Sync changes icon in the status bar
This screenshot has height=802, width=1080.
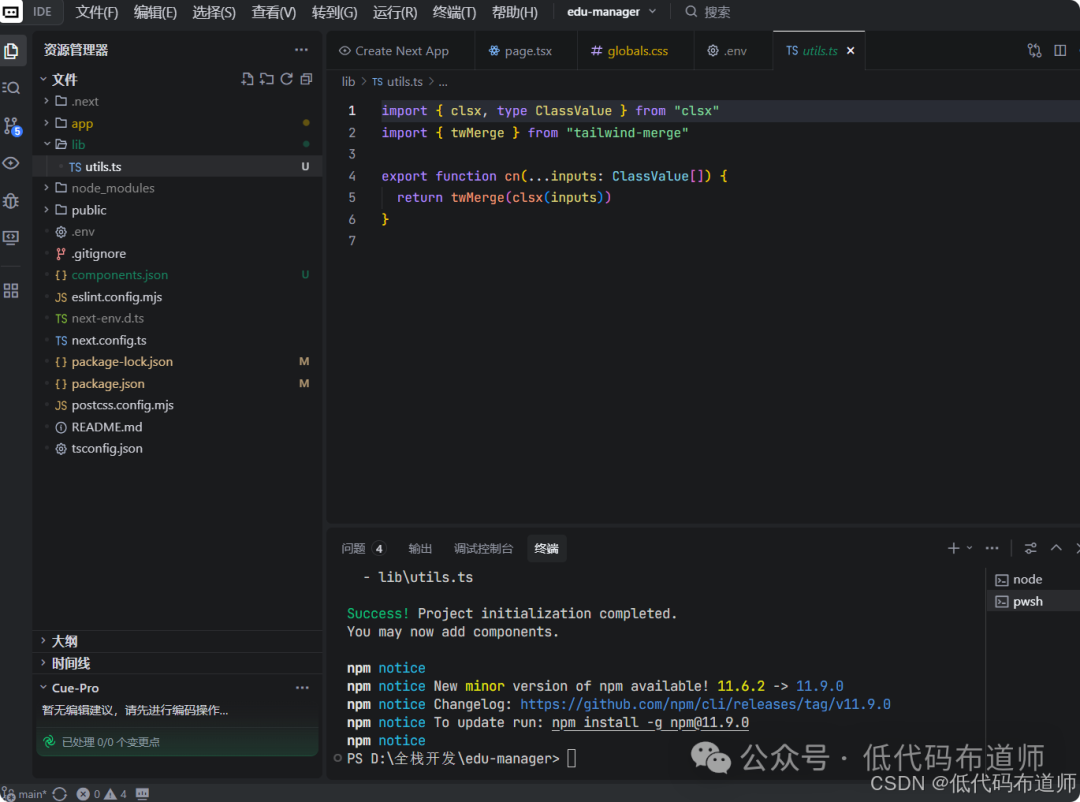pyautogui.click(x=60, y=794)
